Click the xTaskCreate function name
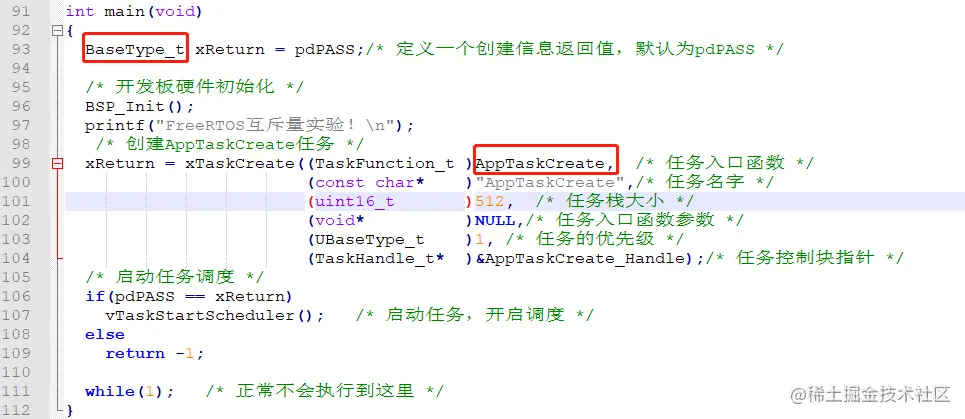965x419 pixels. tap(241, 164)
